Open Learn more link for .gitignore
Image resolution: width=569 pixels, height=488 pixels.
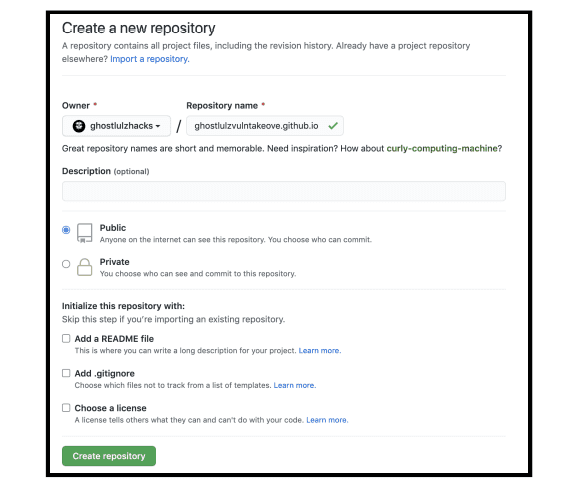(x=295, y=385)
